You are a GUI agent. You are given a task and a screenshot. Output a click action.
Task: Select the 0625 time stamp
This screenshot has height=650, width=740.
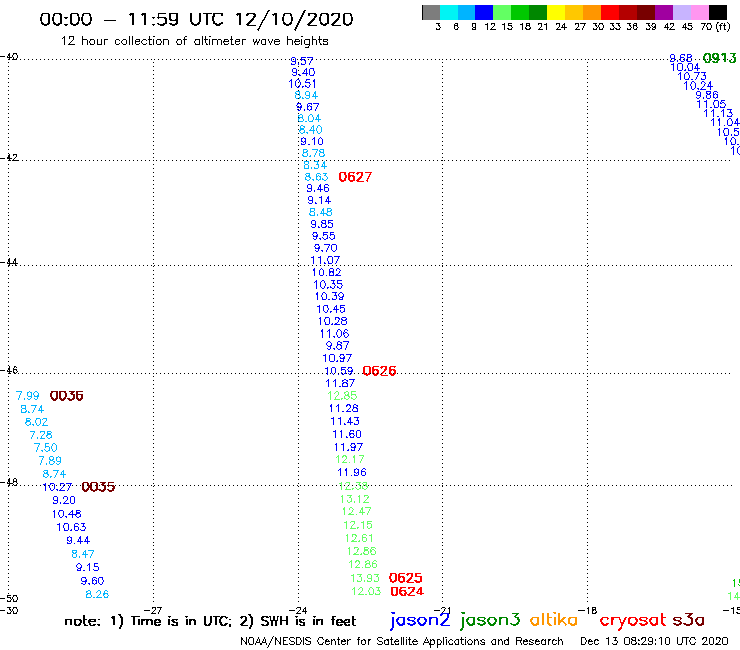pos(405,578)
